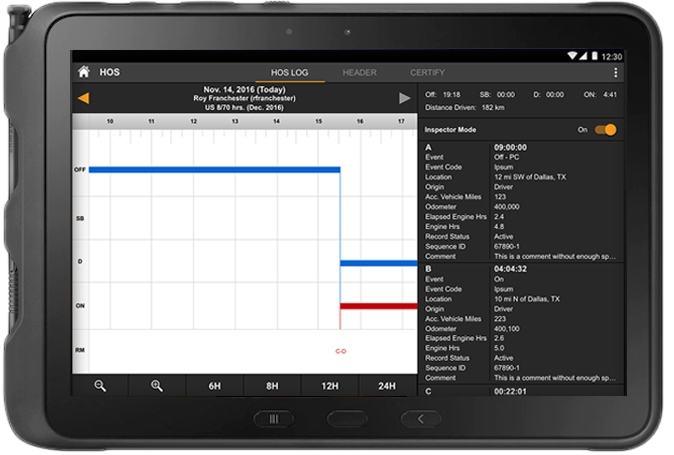The height and width of the screenshot is (455, 674).
Task: Tap the battery status icon
Action: (594, 56)
